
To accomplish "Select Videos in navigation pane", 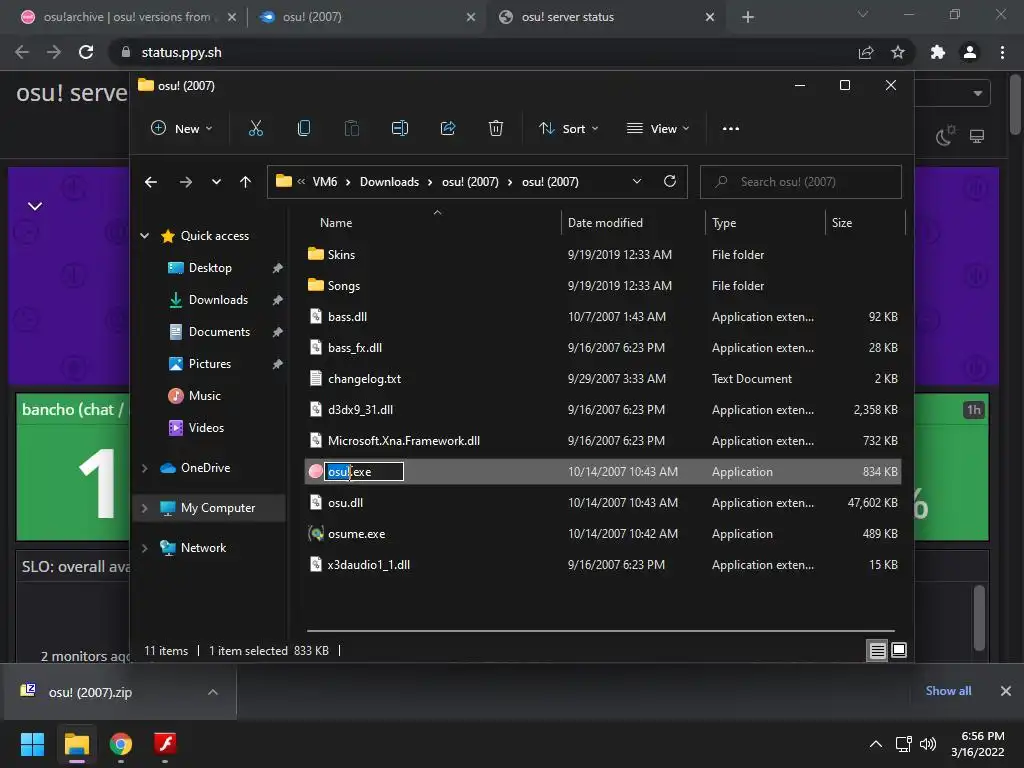I will coord(206,428).
